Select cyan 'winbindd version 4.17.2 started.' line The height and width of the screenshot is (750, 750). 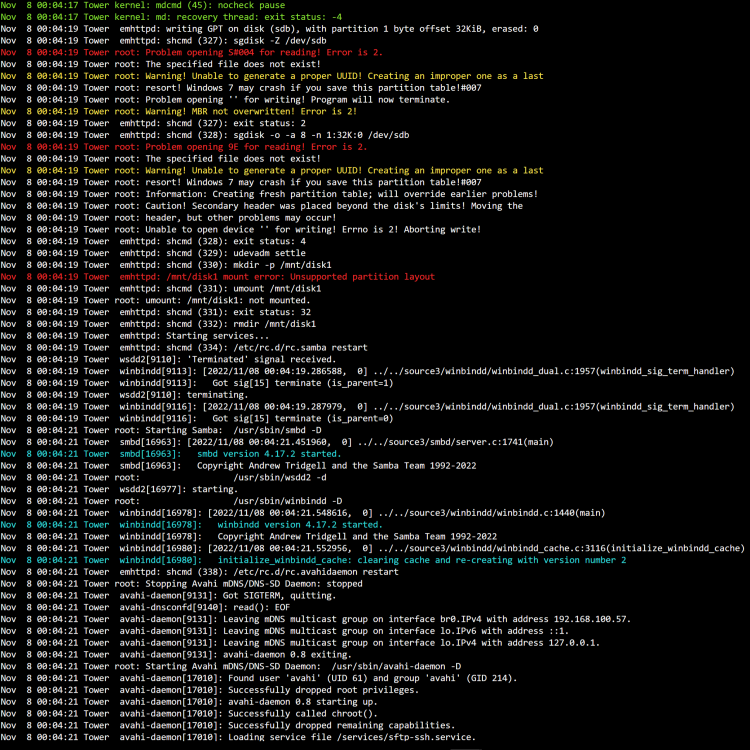pyautogui.click(x=192, y=525)
